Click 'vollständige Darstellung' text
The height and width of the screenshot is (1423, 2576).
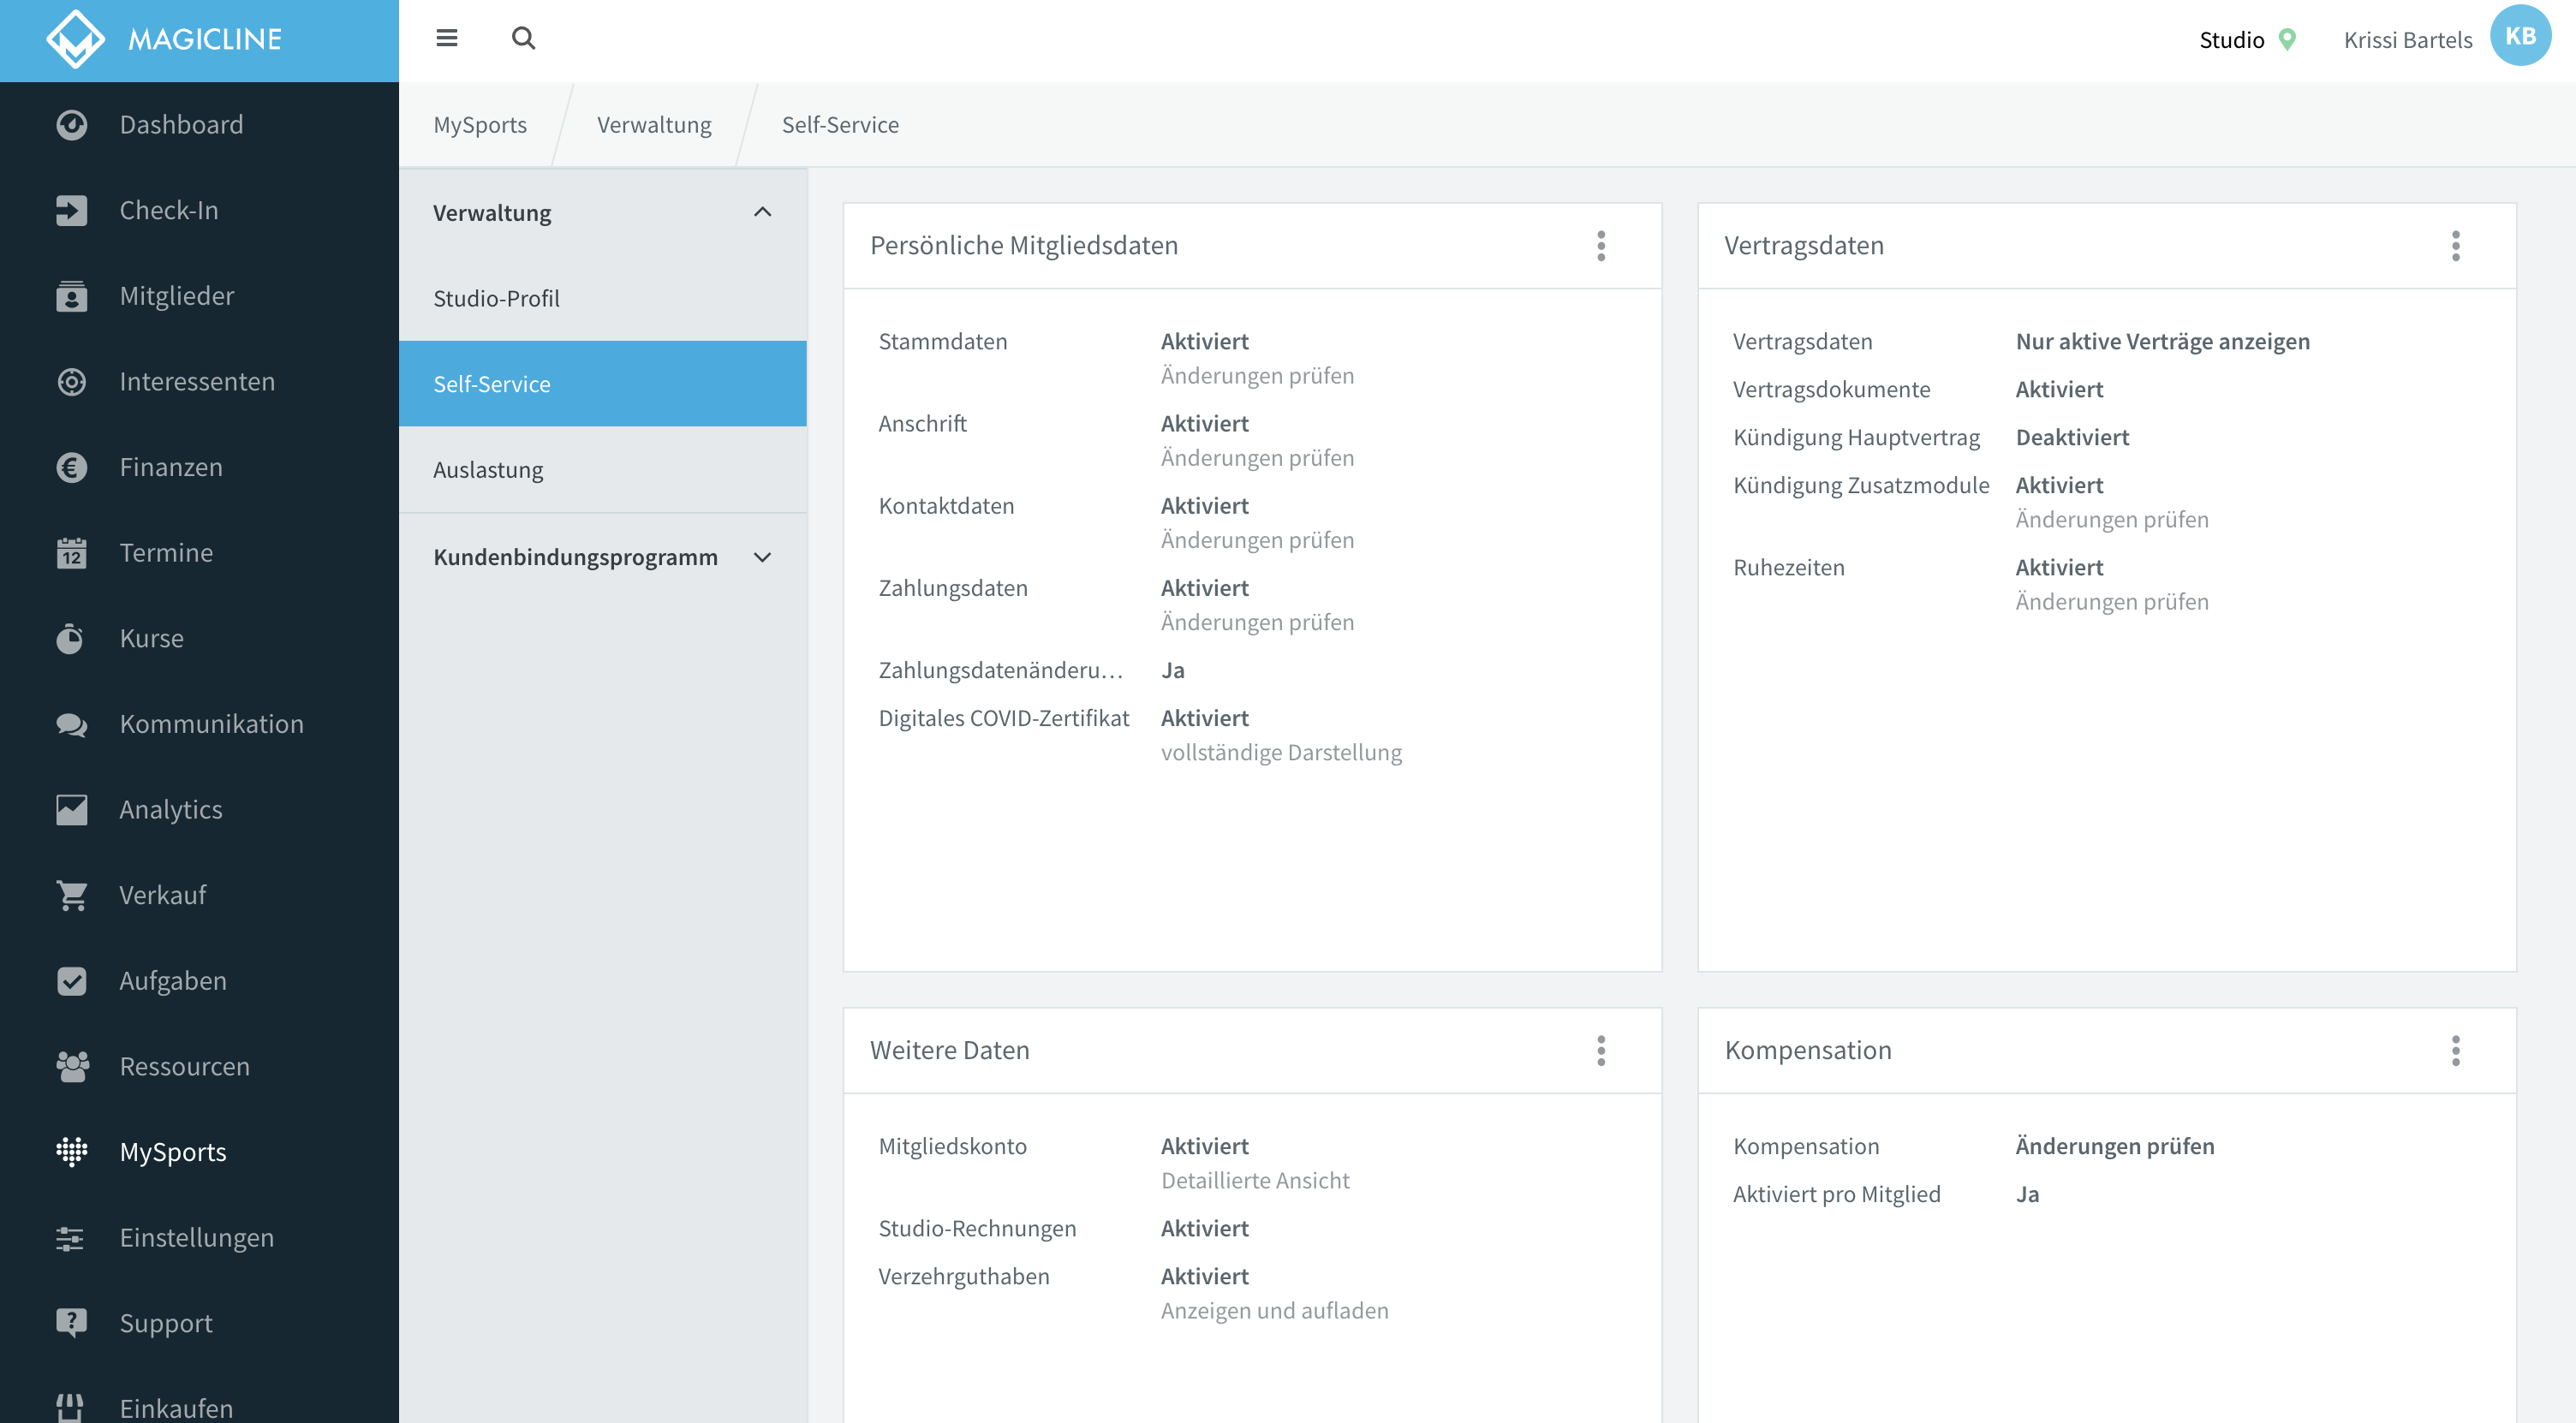pos(1281,752)
